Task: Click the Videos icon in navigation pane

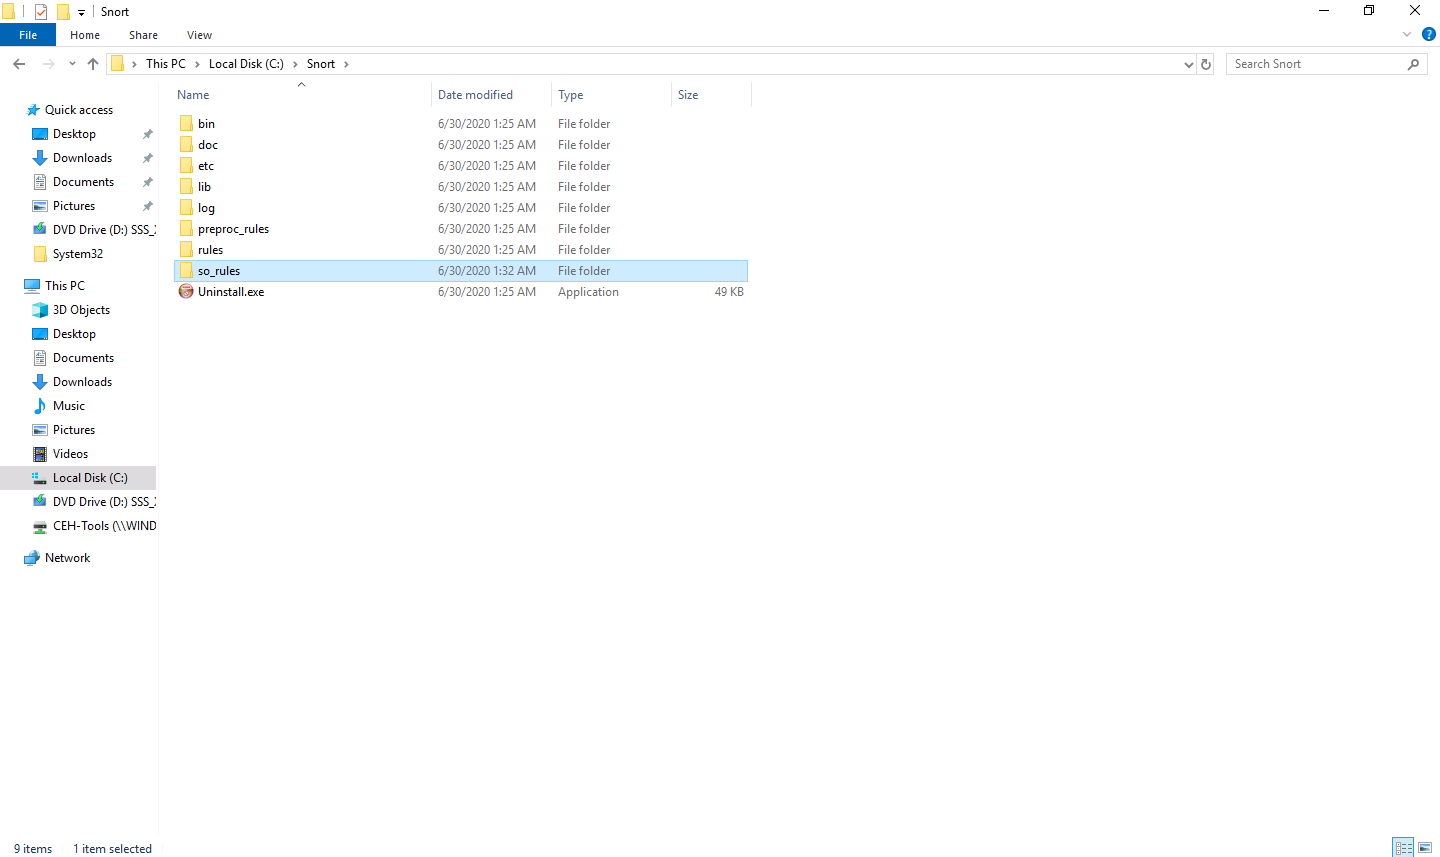Action: click(x=40, y=454)
